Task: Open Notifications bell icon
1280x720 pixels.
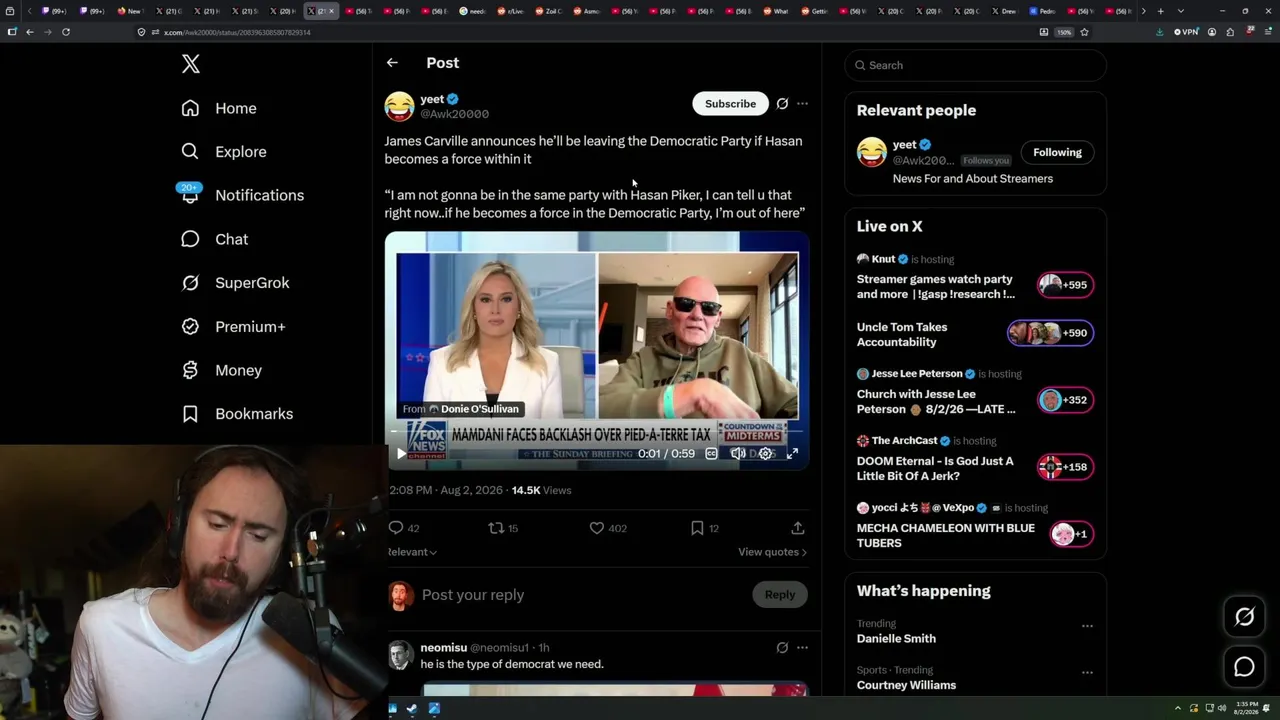Action: click(190, 194)
